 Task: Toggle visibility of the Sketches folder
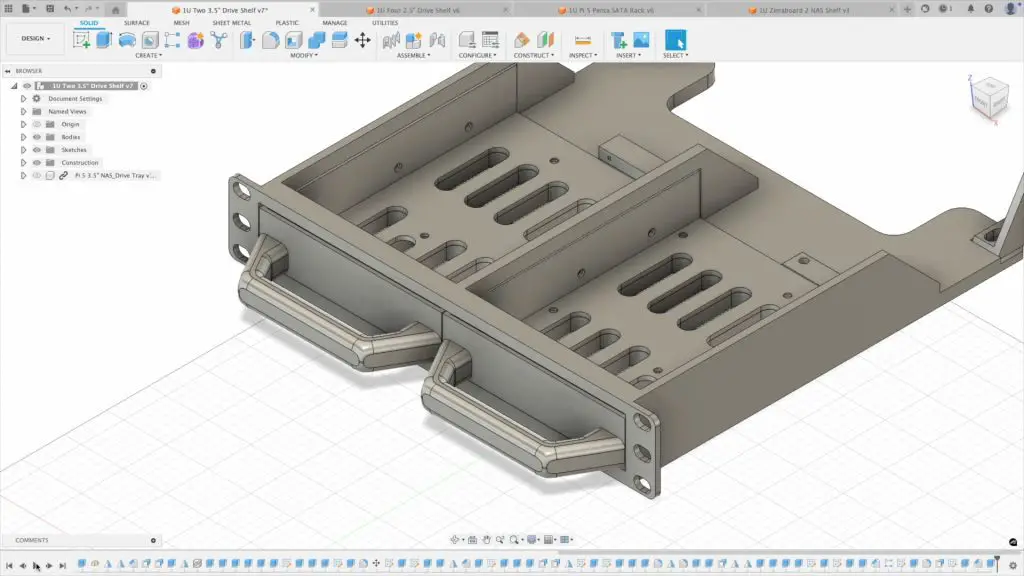pyautogui.click(x=36, y=150)
